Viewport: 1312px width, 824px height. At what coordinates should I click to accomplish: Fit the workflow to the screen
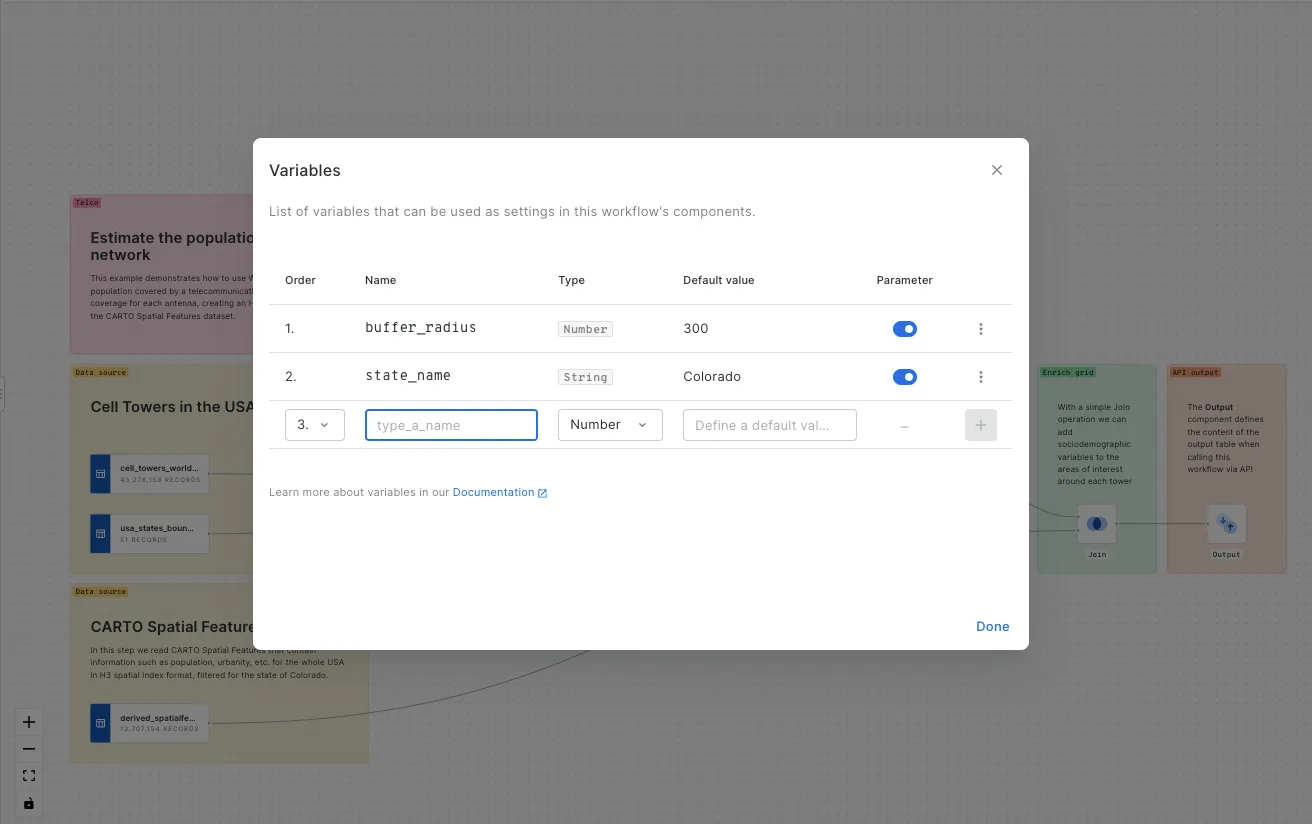pyautogui.click(x=28, y=775)
